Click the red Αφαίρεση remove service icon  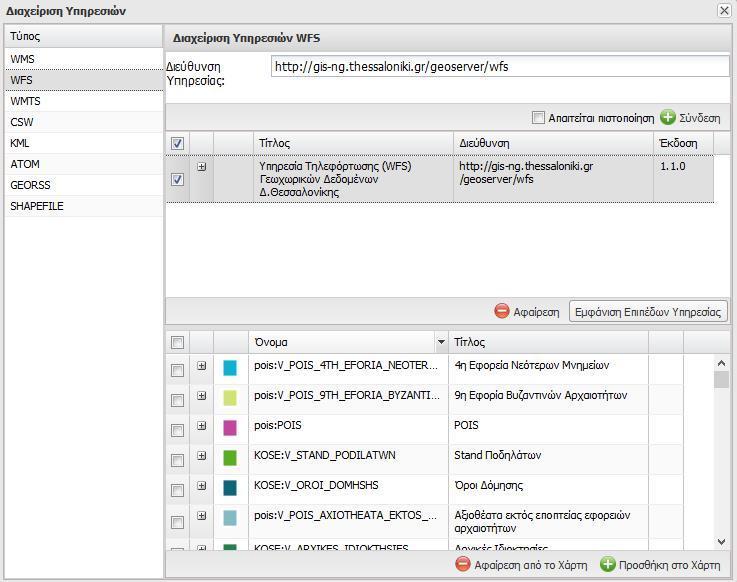click(x=502, y=311)
